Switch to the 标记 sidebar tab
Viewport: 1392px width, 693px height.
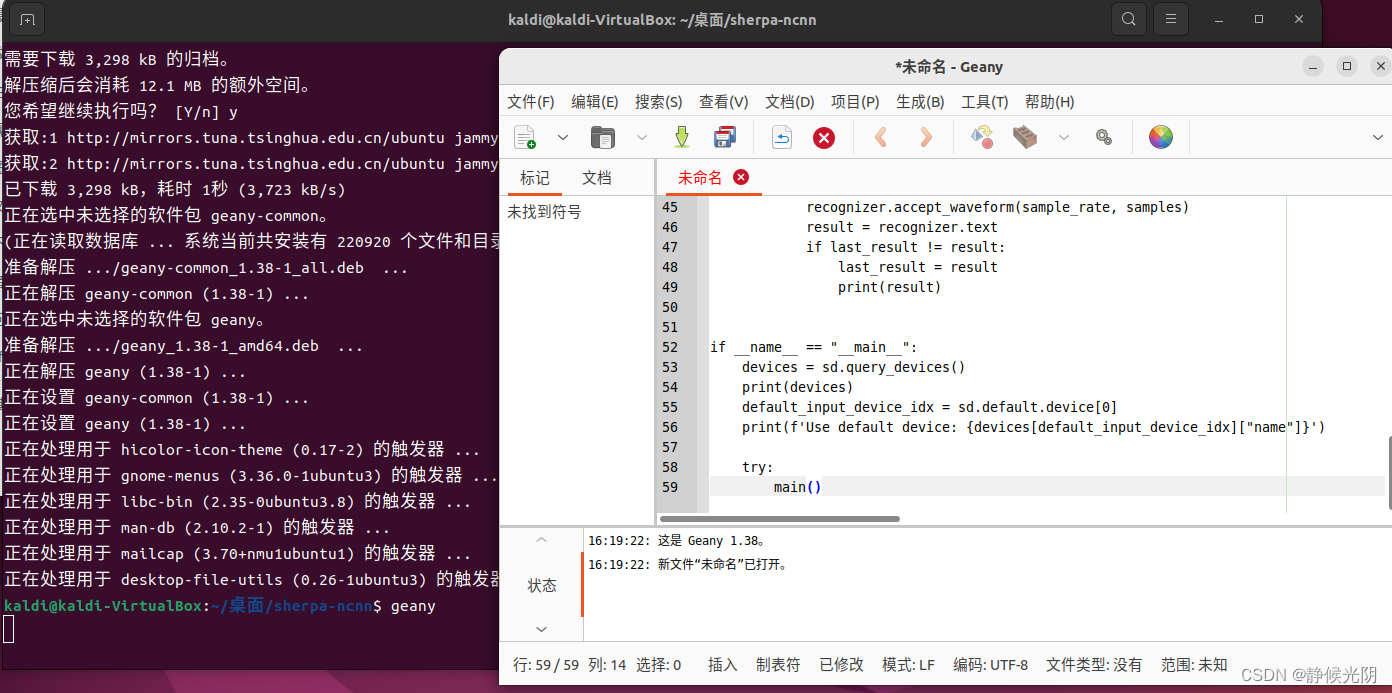click(534, 178)
